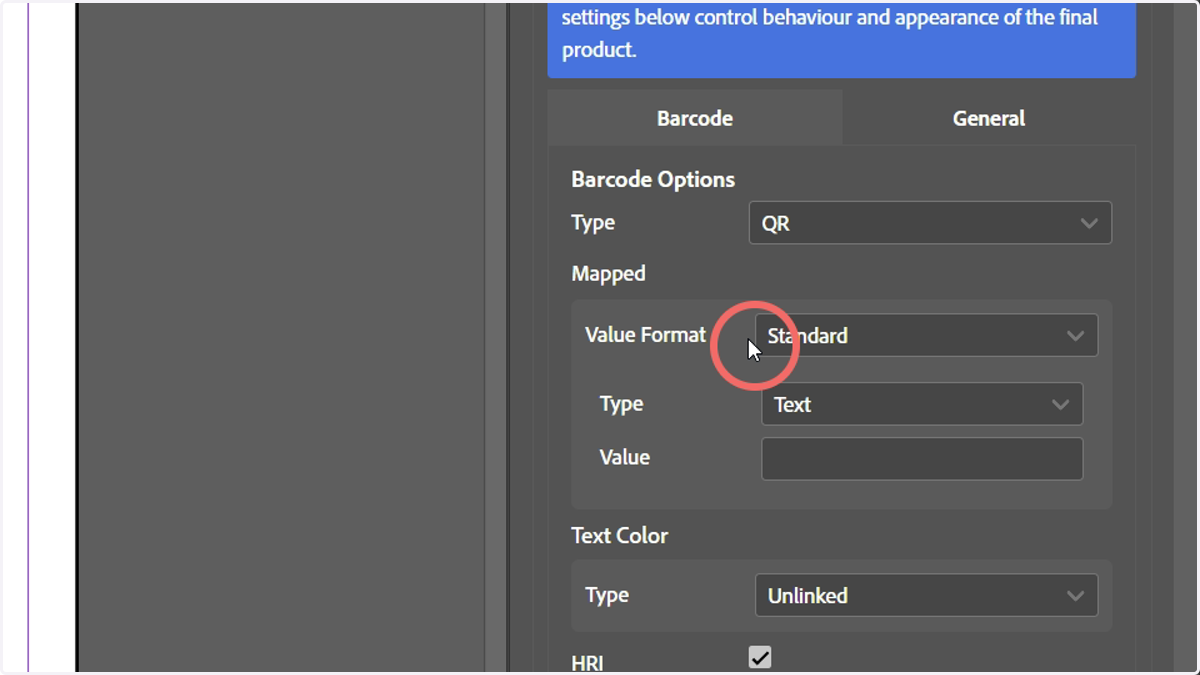Click the Value Format label
The width and height of the screenshot is (1200, 675).
pos(645,335)
